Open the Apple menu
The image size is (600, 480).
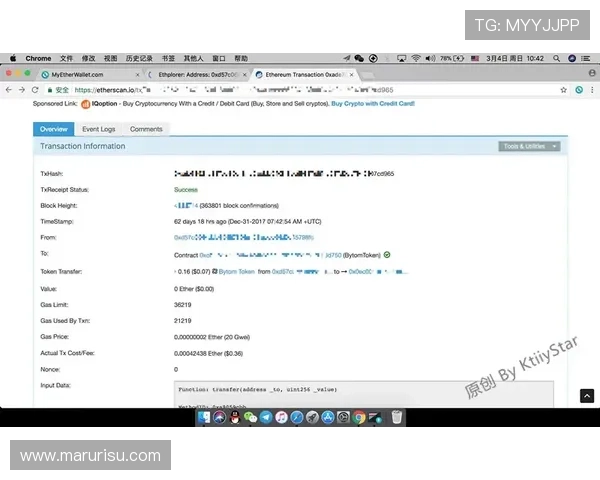tap(13, 58)
